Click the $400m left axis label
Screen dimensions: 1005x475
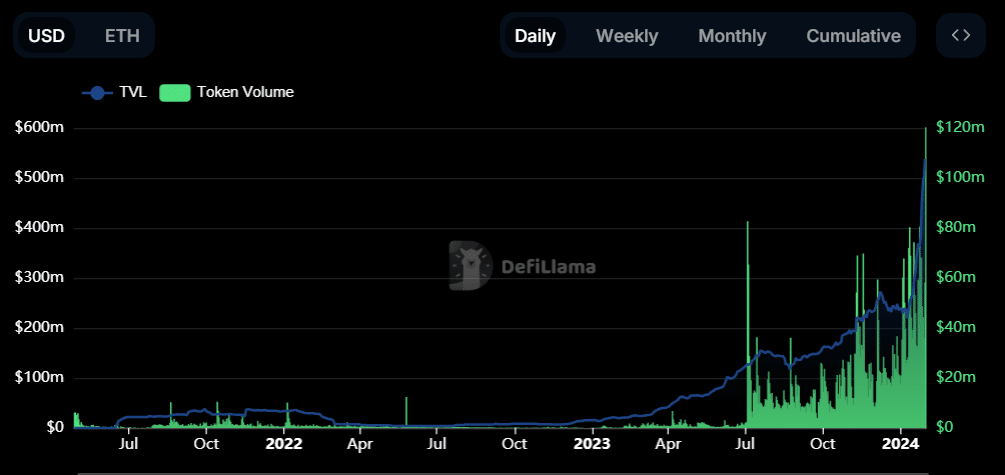(39, 228)
